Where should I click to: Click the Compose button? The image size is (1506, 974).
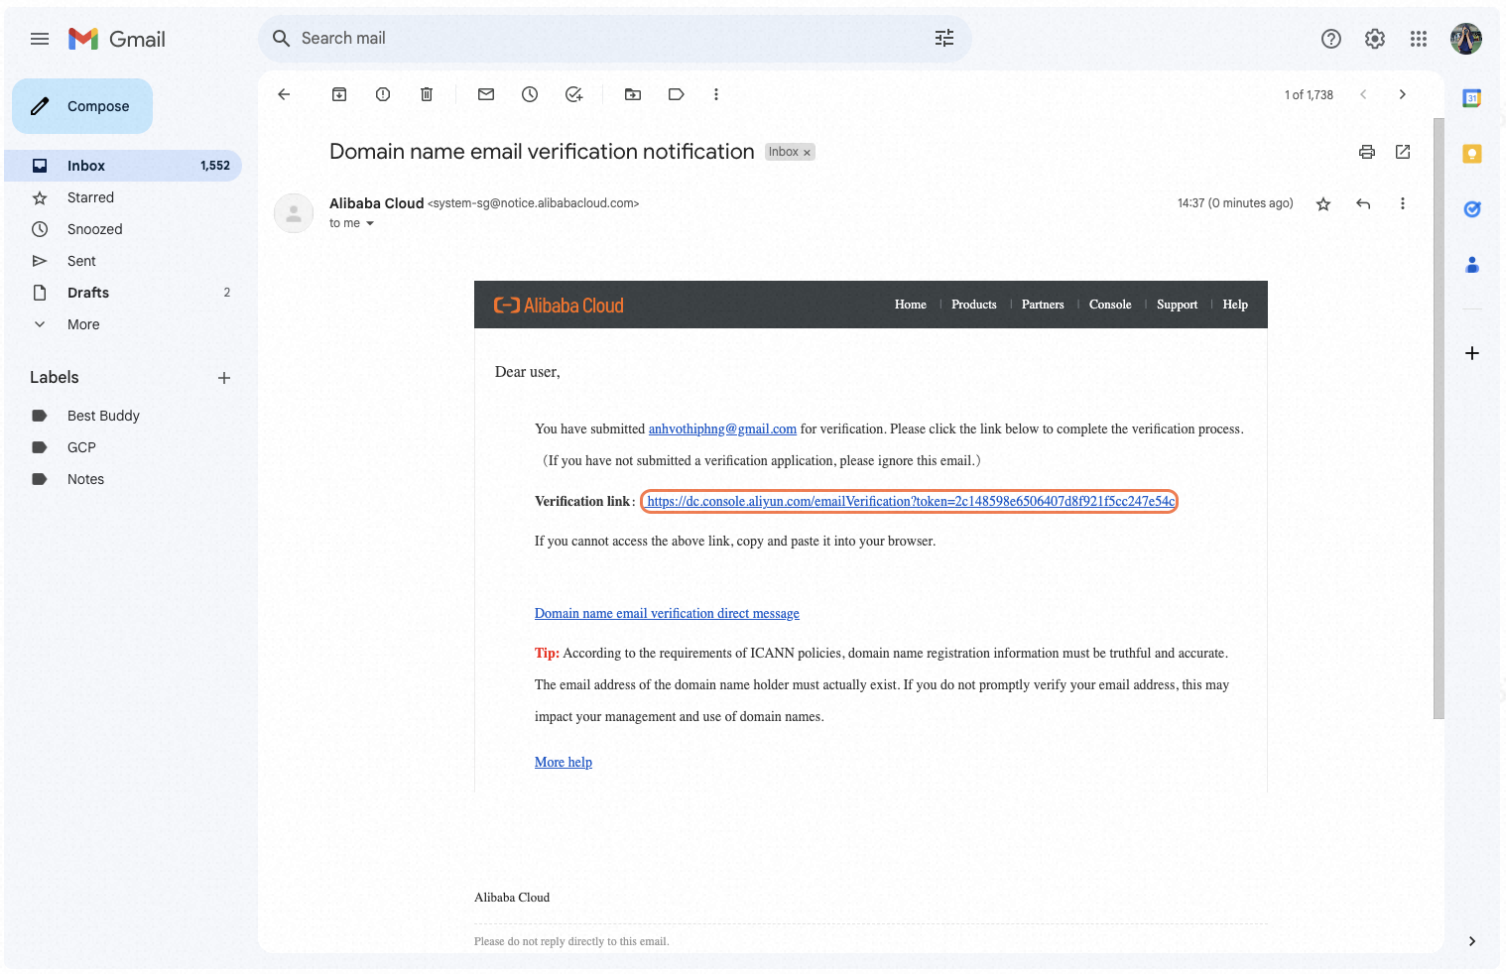(82, 106)
